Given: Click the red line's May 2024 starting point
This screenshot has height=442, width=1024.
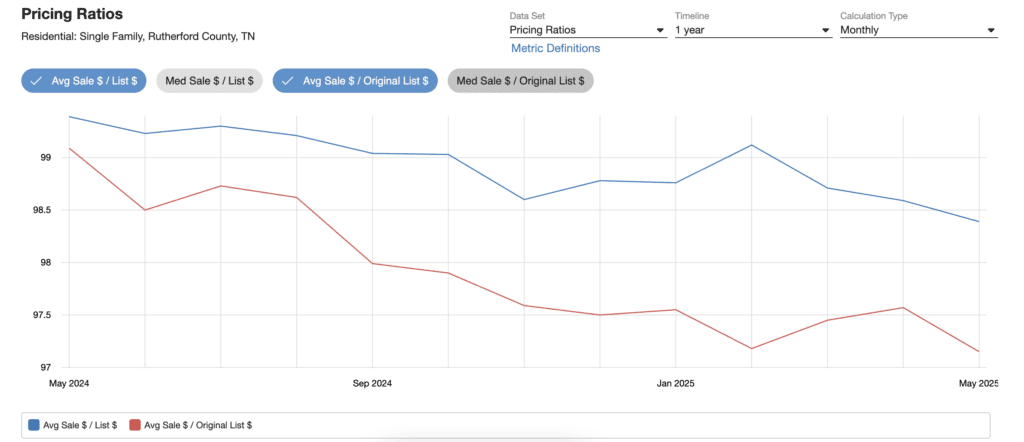Looking at the screenshot, I should [x=69, y=148].
